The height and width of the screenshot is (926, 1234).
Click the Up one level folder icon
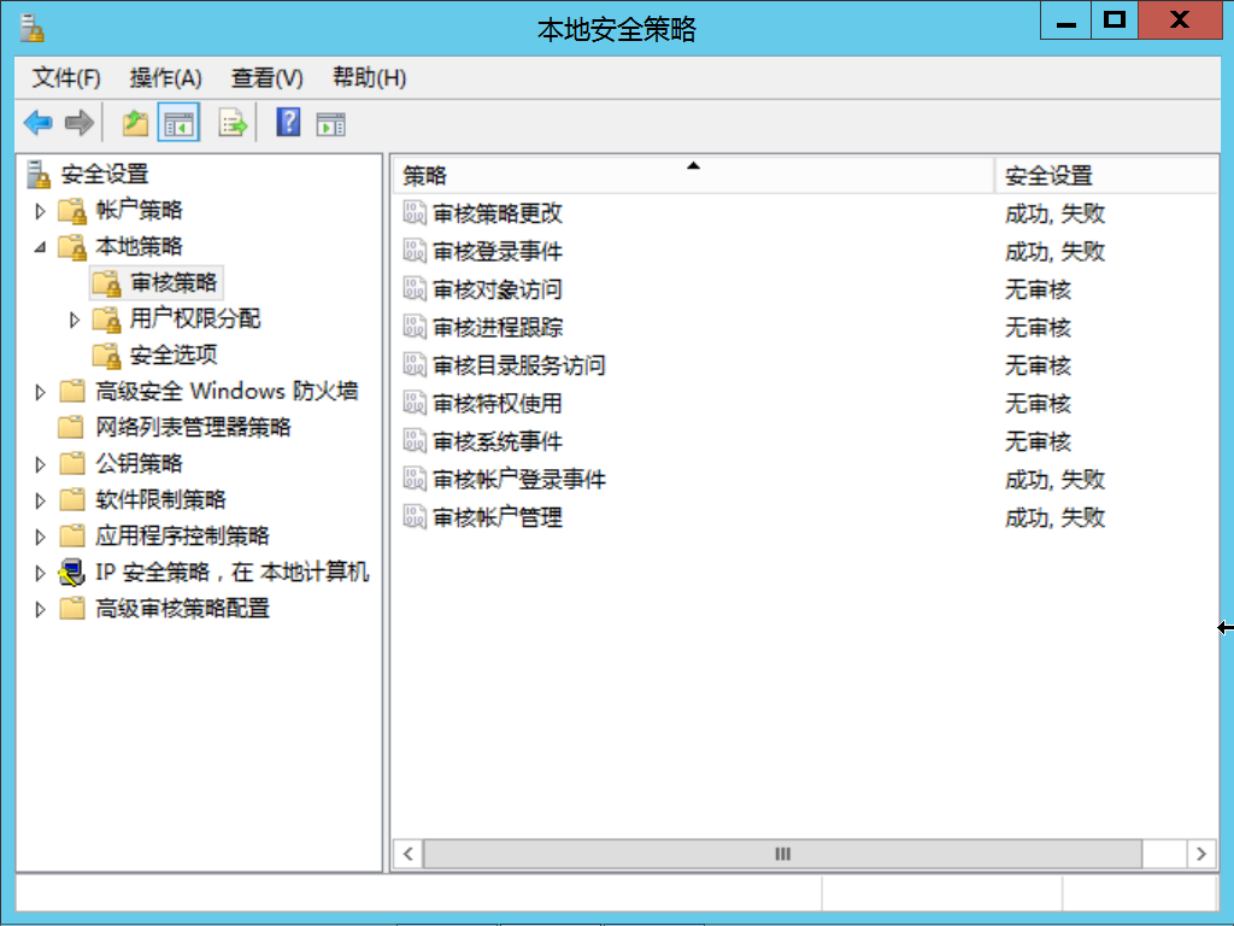click(x=135, y=124)
